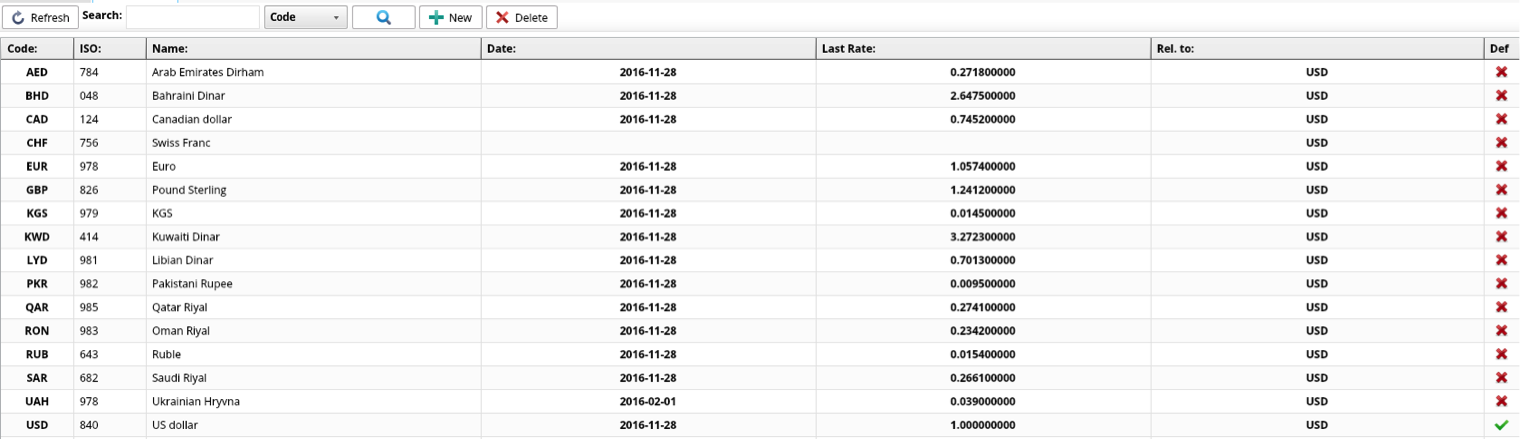Image resolution: width=1520 pixels, height=440 pixels.
Task: Toggle default red X for EUR row
Action: (x=1500, y=166)
